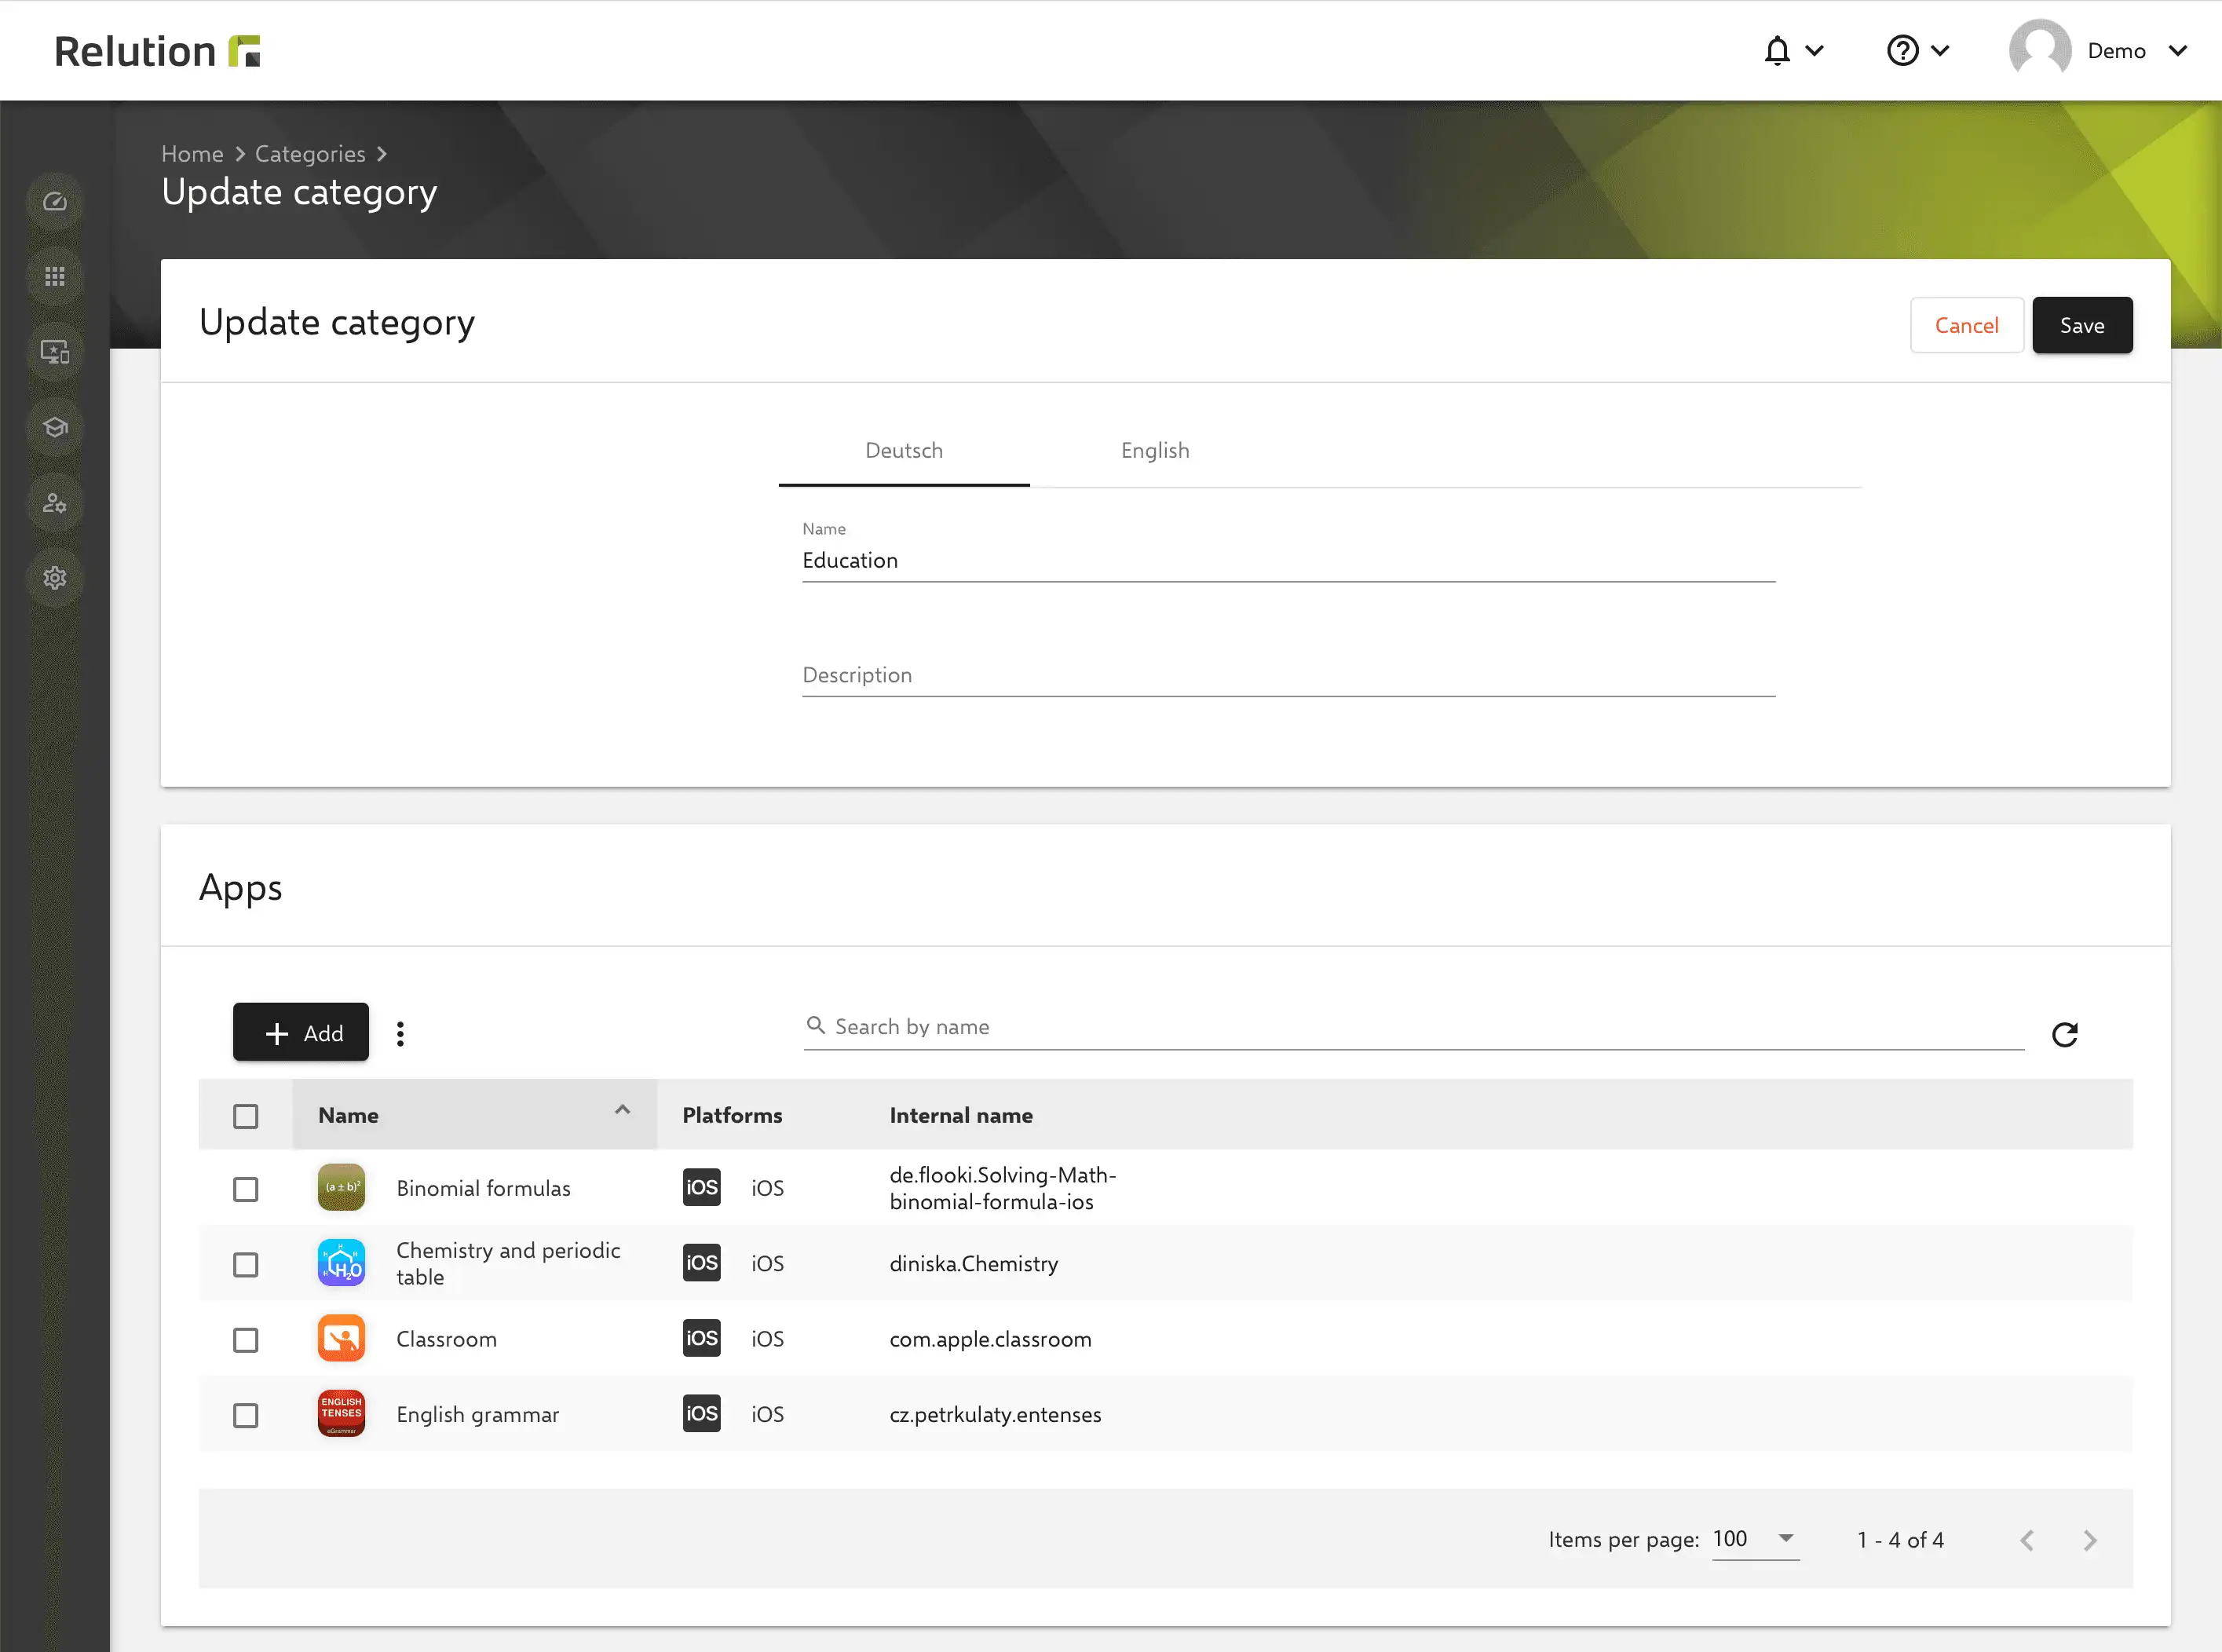Screen dimensions: 2222x1652
Task: Toggle Name column sort arrow
Action: 622,1110
